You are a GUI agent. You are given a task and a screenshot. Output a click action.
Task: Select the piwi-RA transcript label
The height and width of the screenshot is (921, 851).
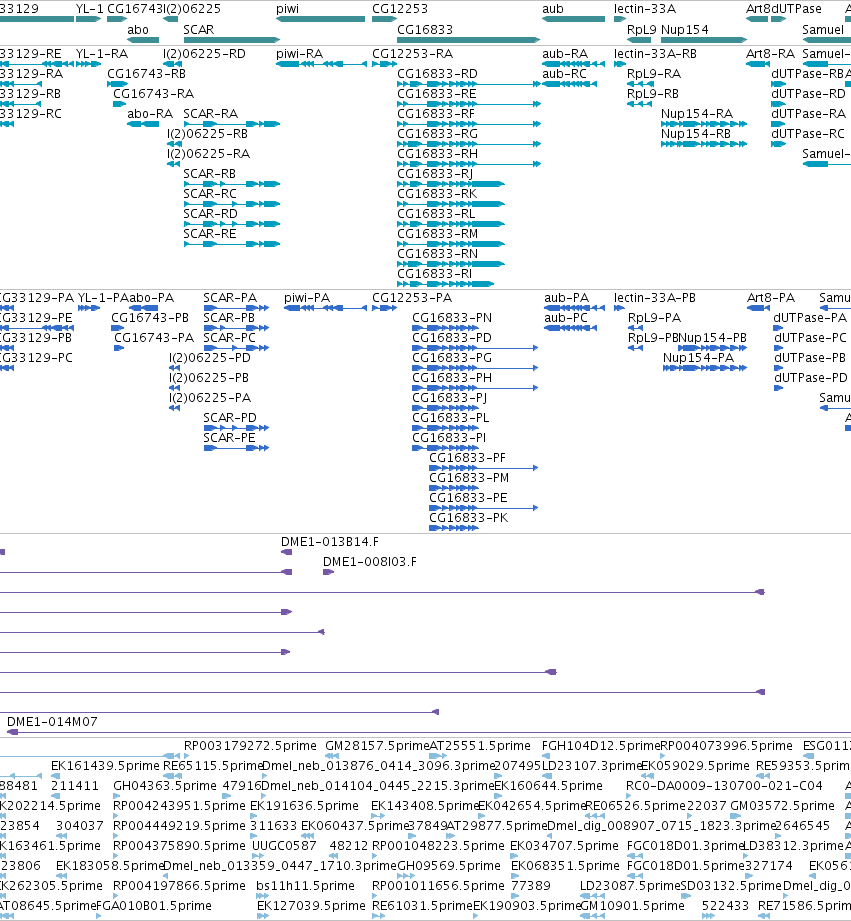(x=300, y=54)
